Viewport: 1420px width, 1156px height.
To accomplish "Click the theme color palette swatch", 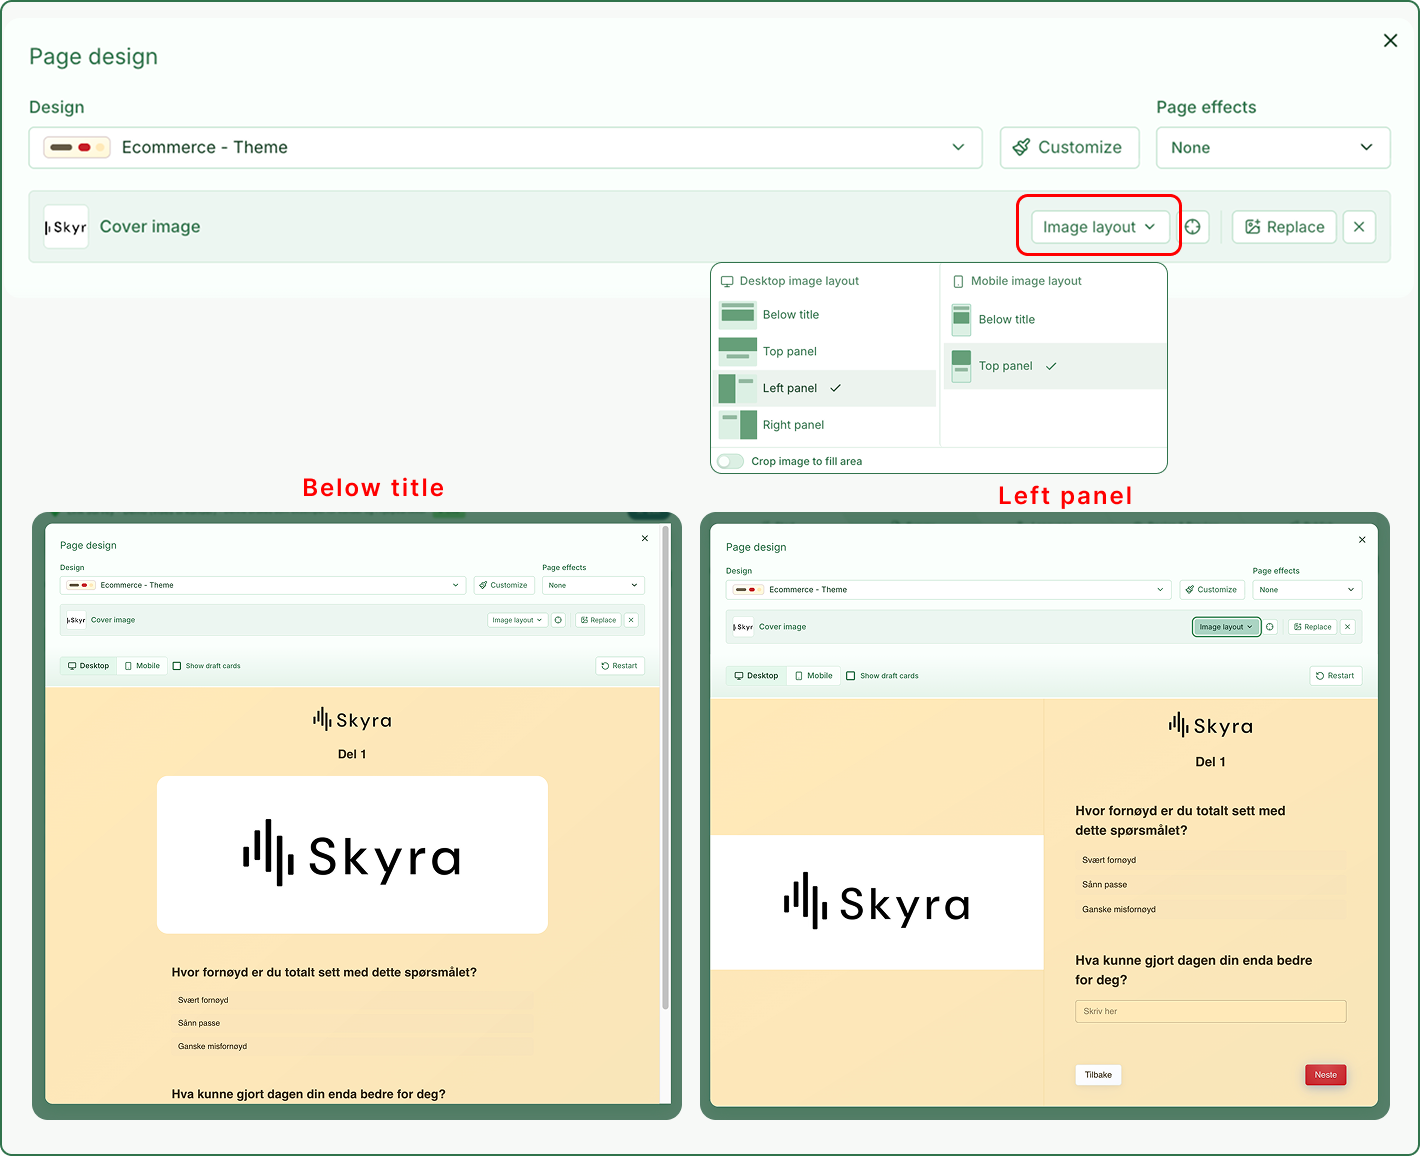I will (76, 147).
